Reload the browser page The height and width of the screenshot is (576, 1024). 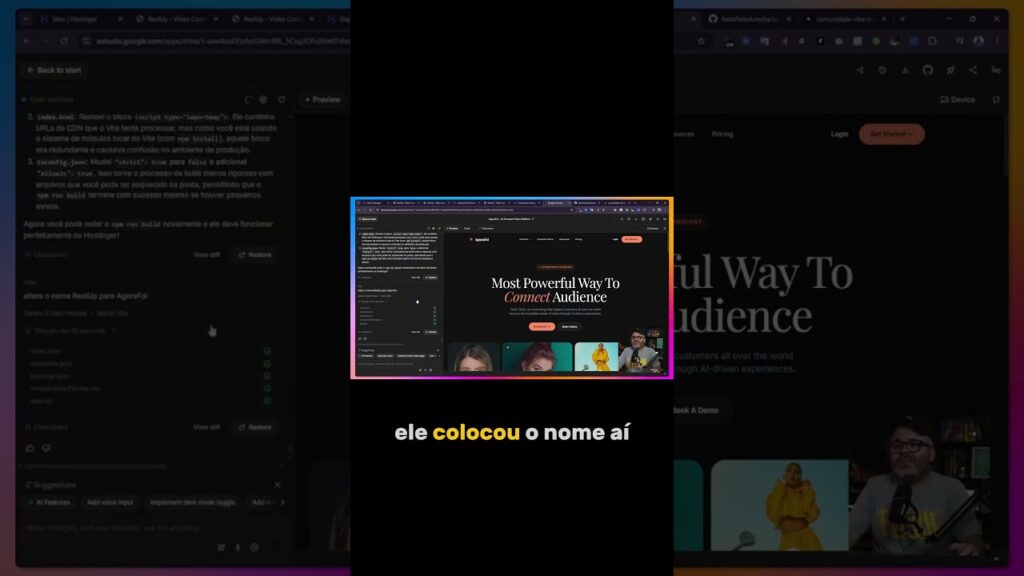(x=64, y=41)
